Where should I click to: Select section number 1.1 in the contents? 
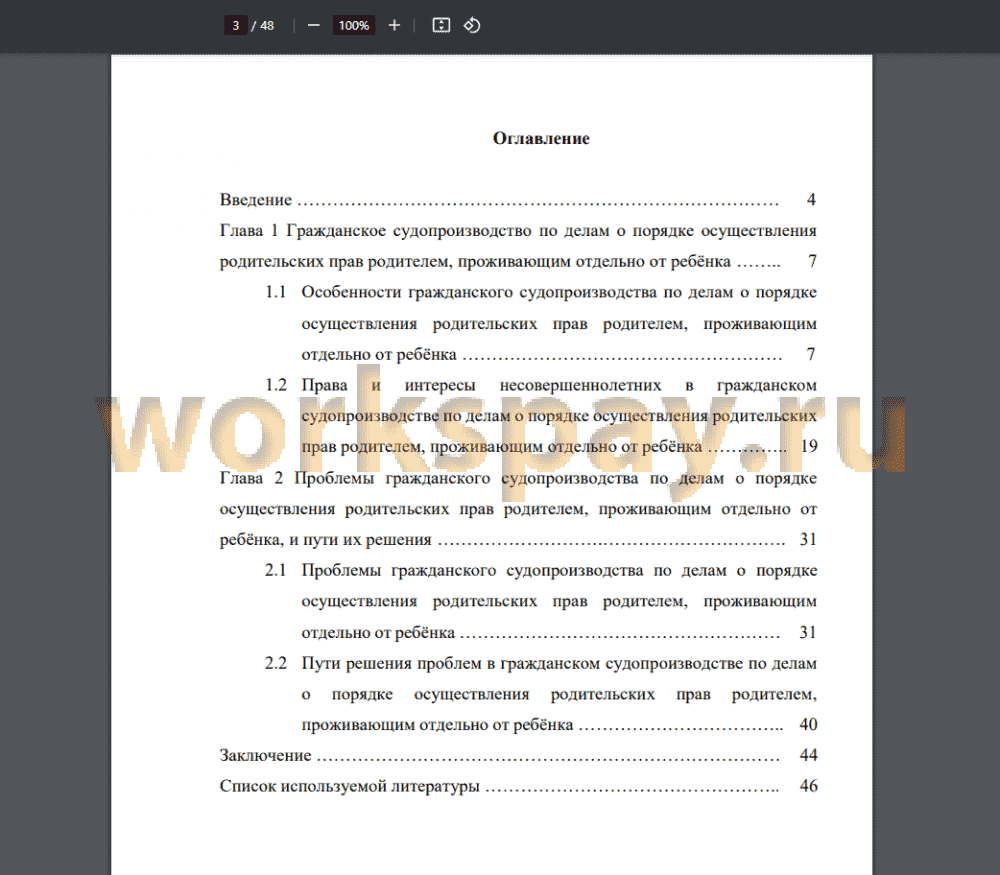point(276,292)
